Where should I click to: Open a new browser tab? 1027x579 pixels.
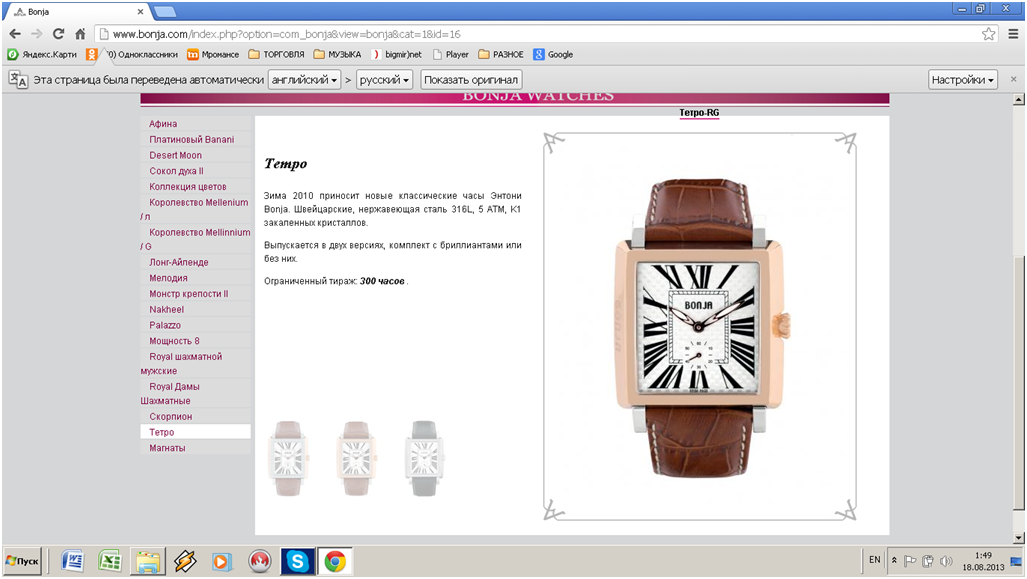[164, 11]
